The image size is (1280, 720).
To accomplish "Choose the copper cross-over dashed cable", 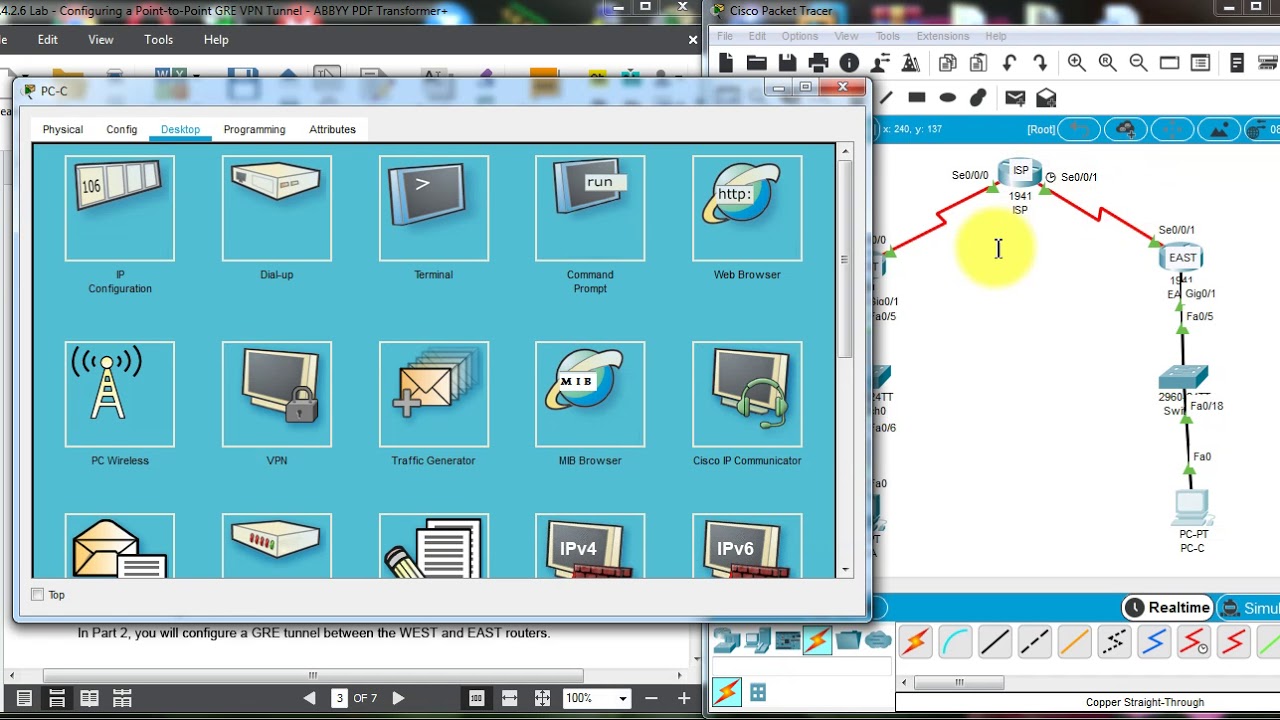I will click(1035, 641).
